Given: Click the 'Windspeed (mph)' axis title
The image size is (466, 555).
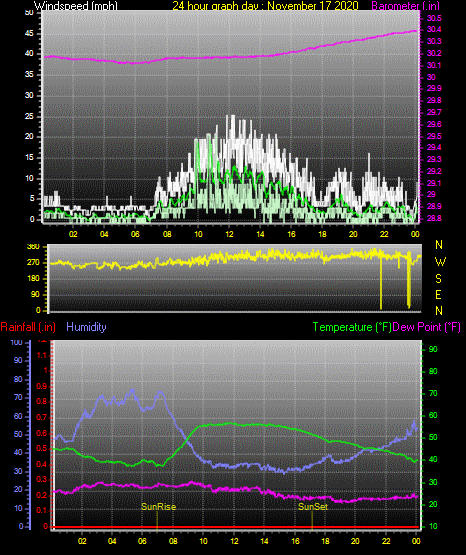Looking at the screenshot, I should (x=75, y=5).
